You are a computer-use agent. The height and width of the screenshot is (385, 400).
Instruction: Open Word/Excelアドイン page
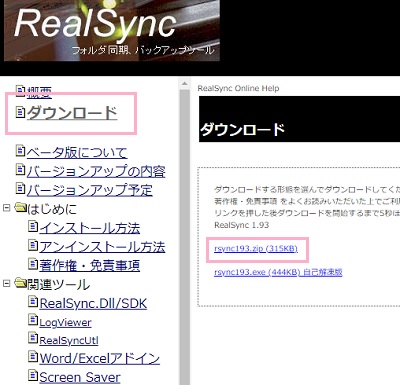[100, 359]
